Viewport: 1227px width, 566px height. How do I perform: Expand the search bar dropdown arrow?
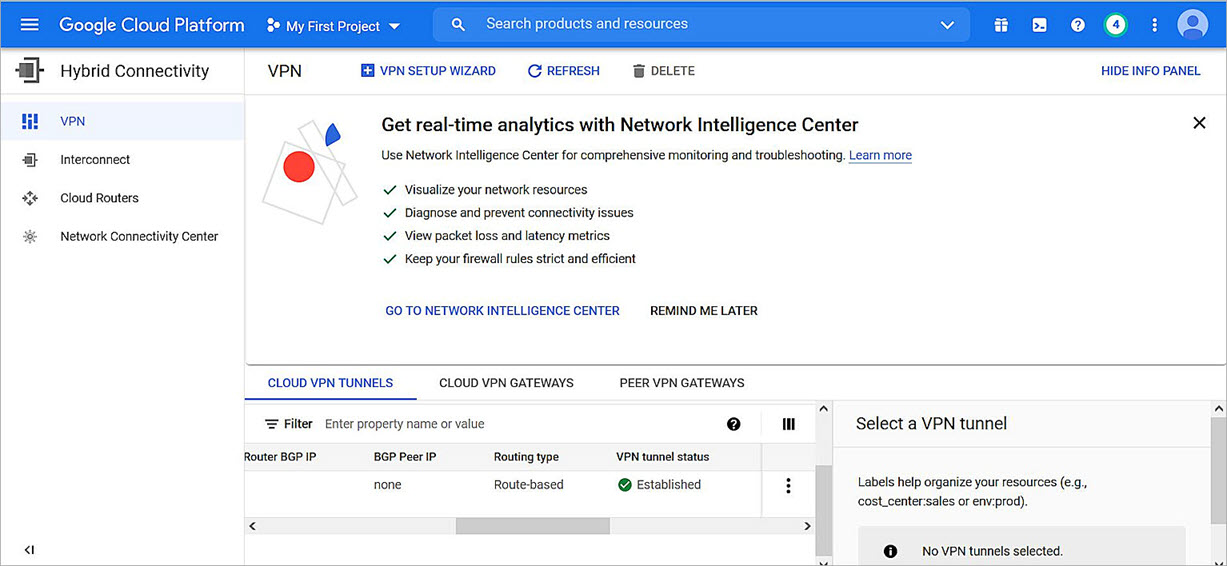(x=947, y=25)
